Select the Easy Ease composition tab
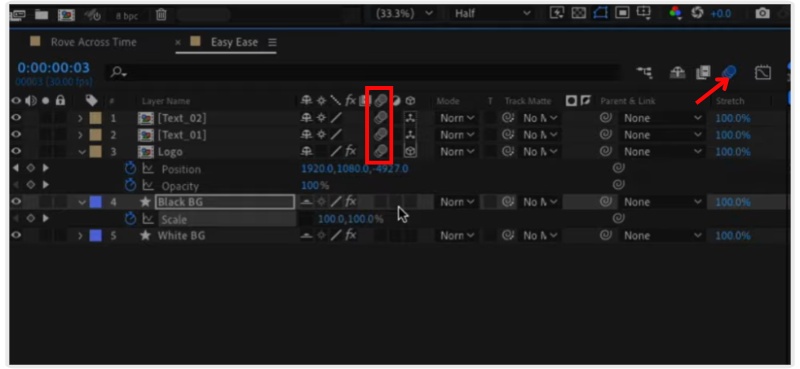 (x=234, y=42)
